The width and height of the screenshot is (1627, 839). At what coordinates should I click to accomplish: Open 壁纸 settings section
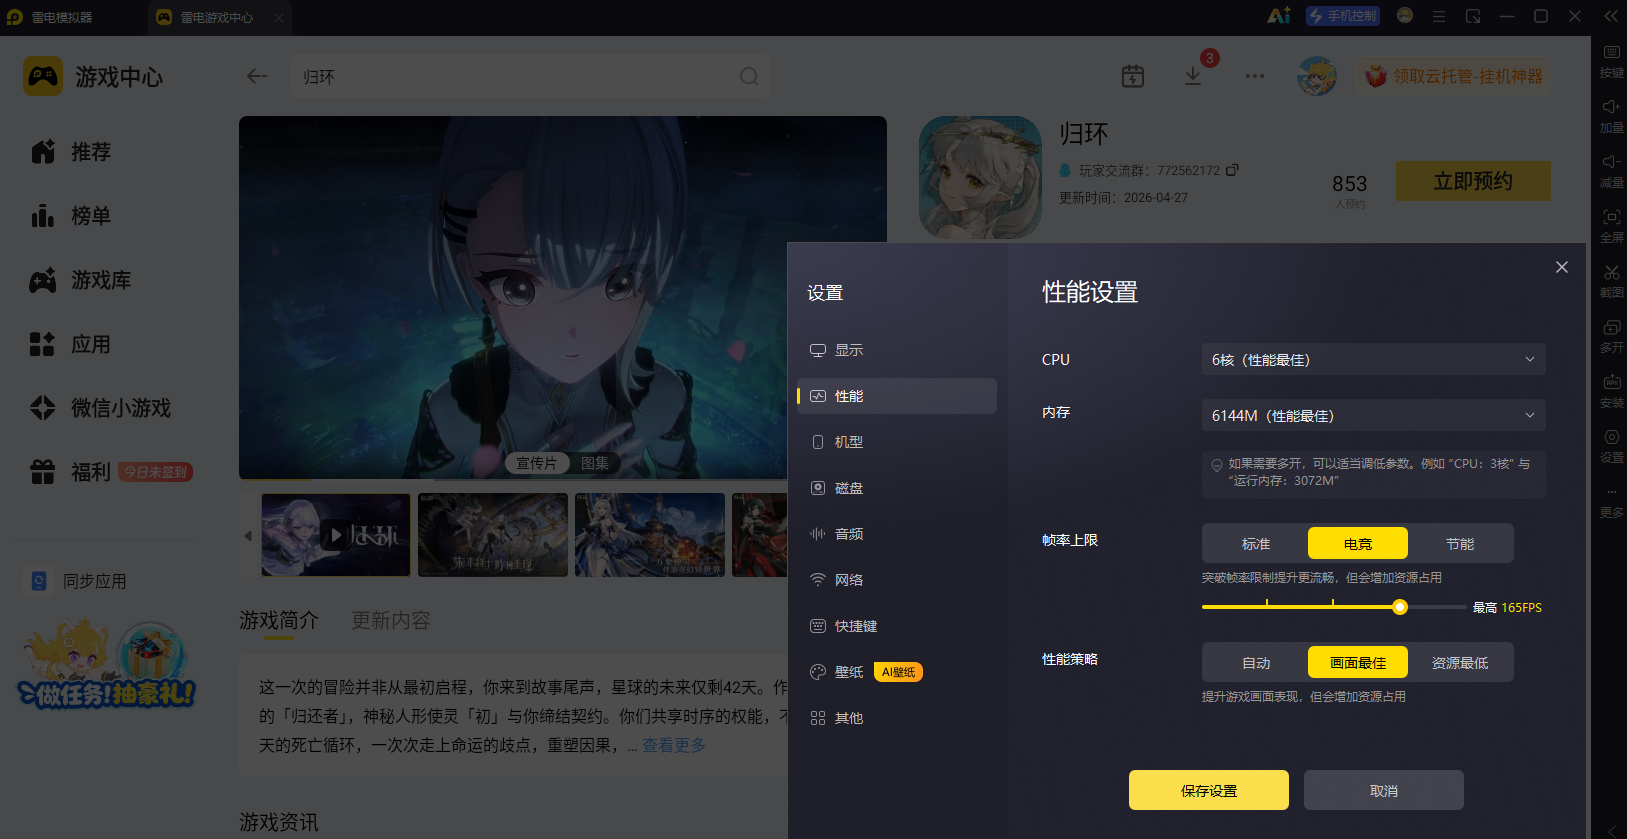tap(897, 672)
